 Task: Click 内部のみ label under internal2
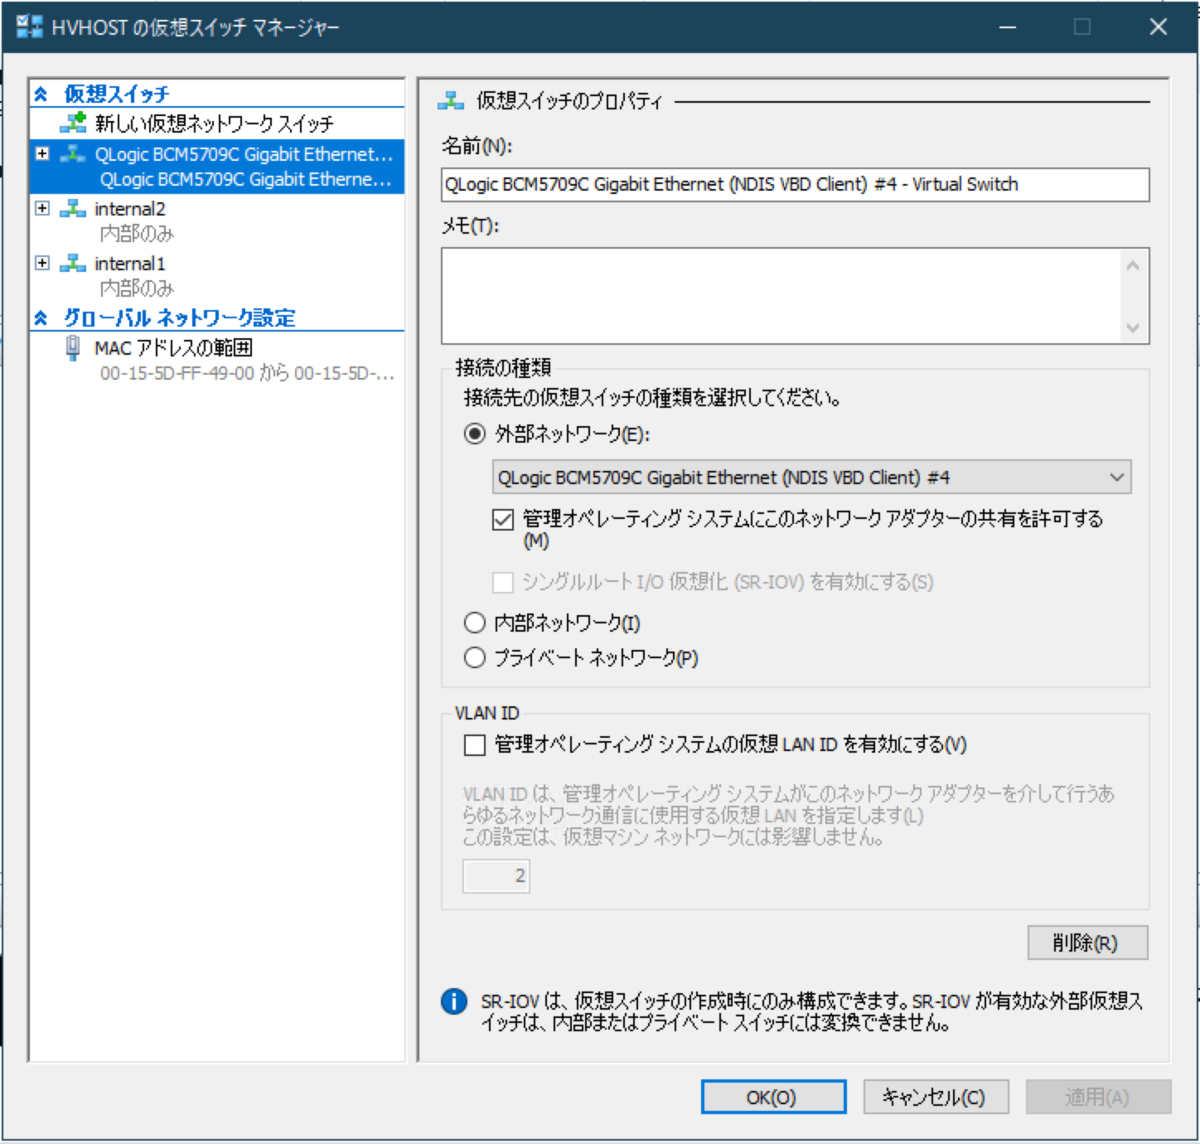137,234
